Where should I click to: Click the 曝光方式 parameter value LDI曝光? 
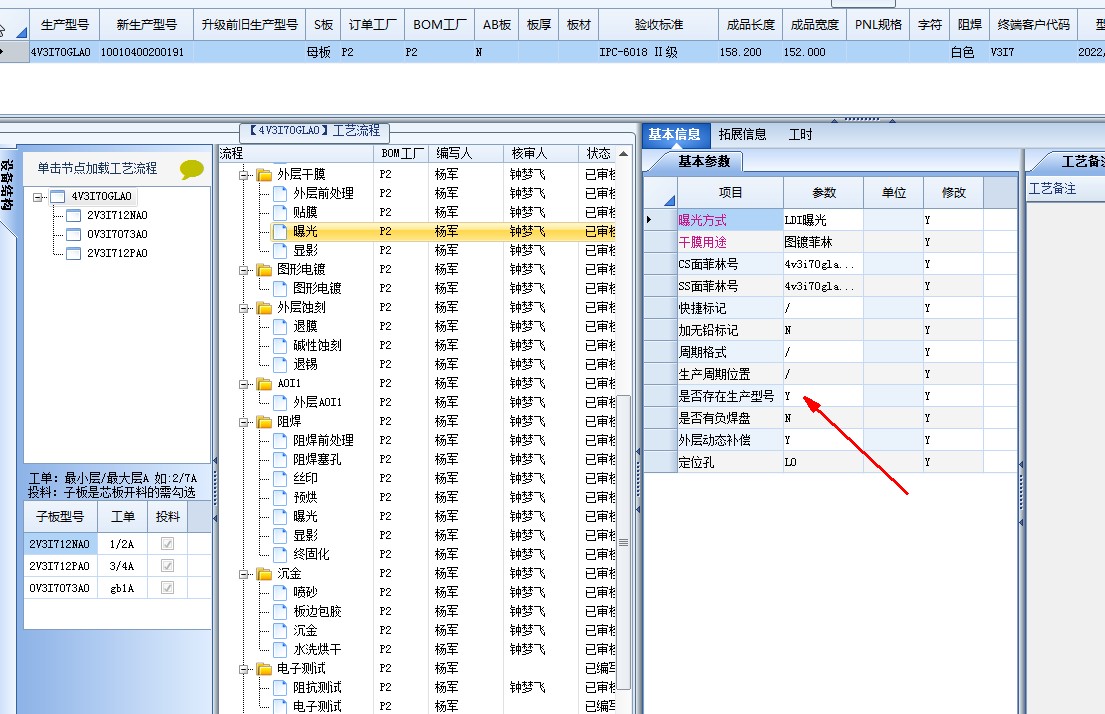[x=823, y=220]
